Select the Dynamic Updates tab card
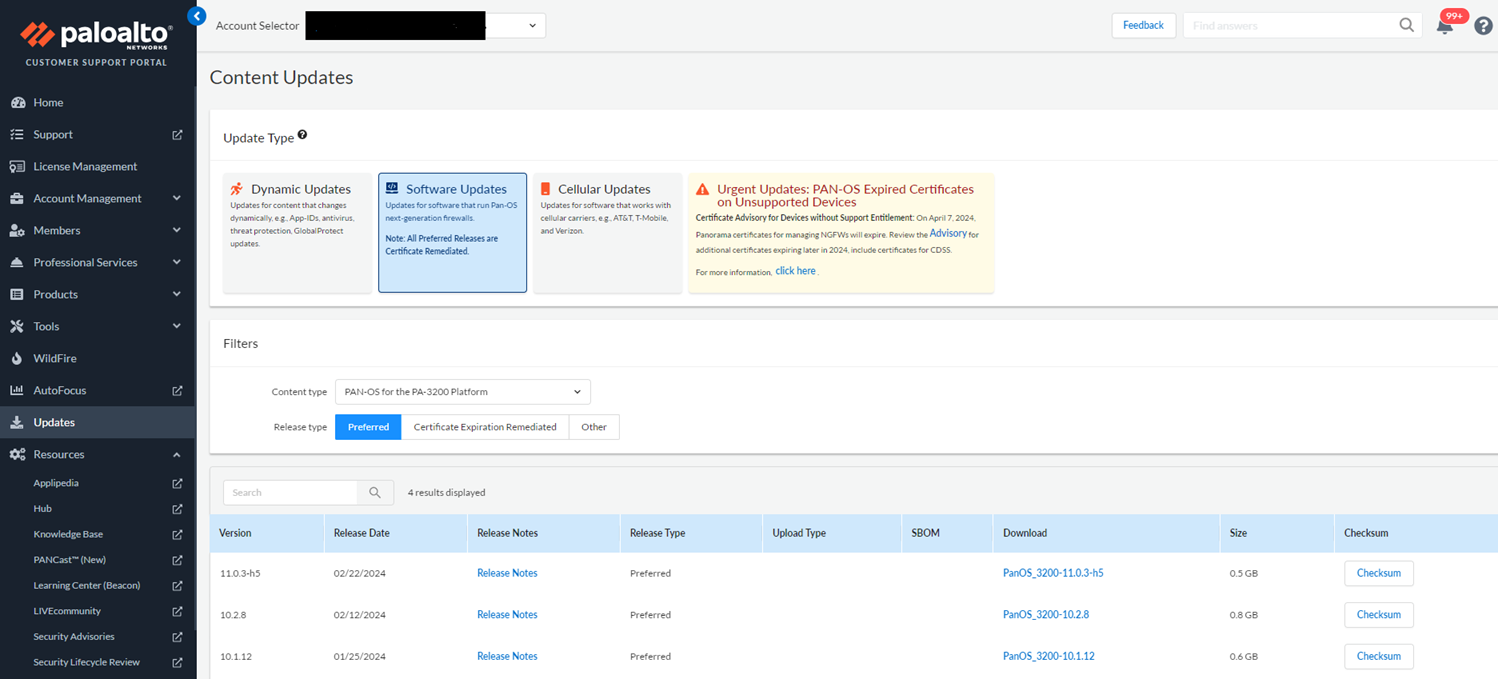Viewport: 1498px width, 679px height. click(297, 232)
